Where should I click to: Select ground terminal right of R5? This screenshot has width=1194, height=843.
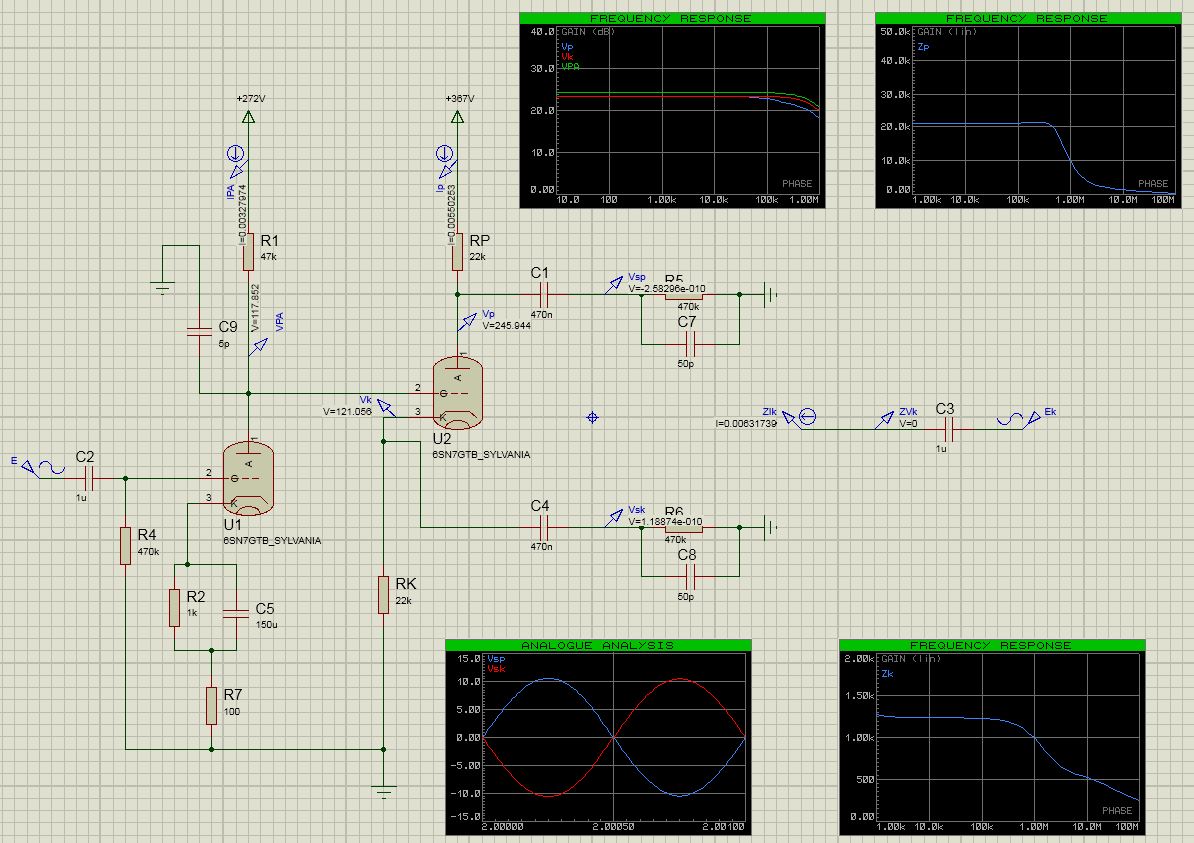click(771, 294)
